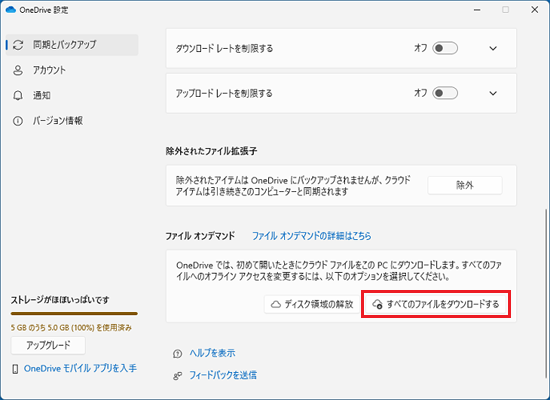Screen dimensions: 550x400
Task: Open the 同期とバックアップ section
Action: [72, 45]
